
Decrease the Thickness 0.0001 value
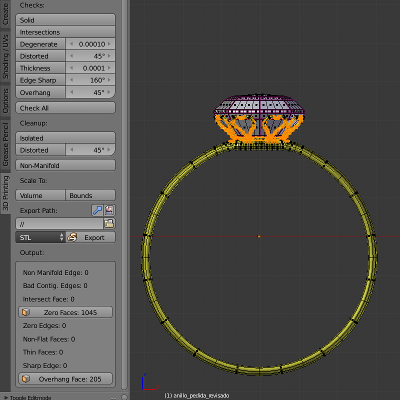click(71, 68)
